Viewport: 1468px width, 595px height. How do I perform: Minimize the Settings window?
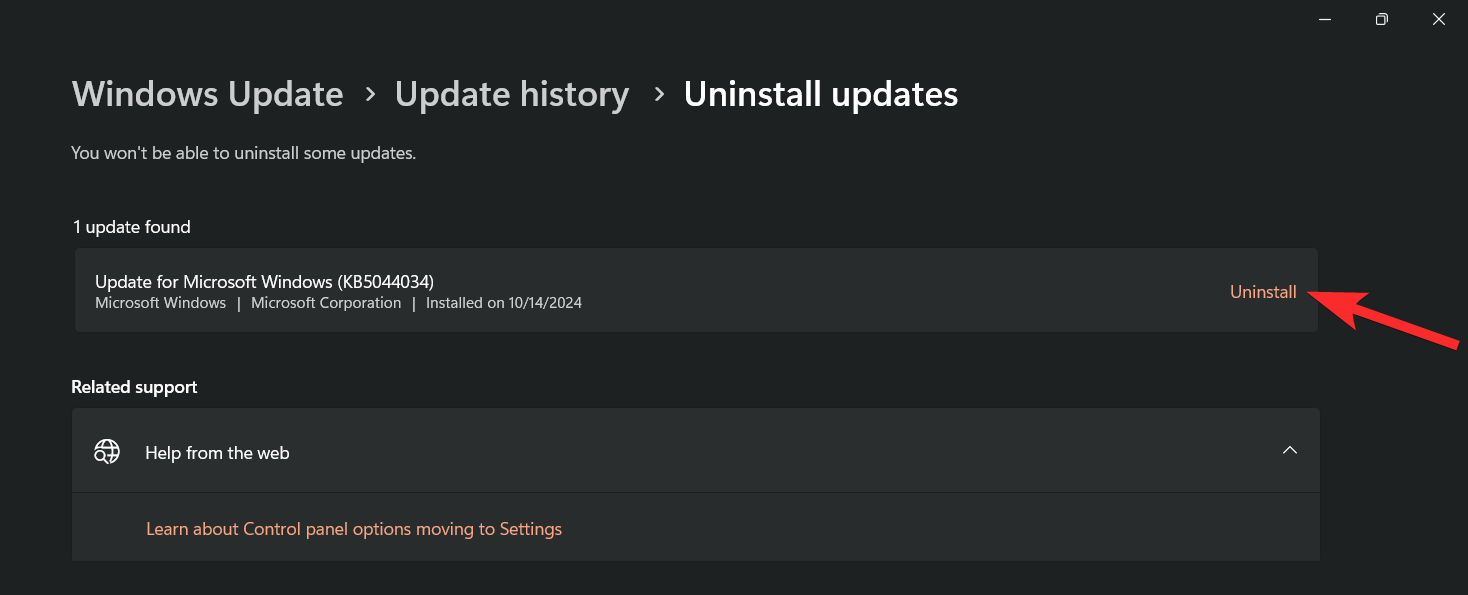click(x=1324, y=19)
